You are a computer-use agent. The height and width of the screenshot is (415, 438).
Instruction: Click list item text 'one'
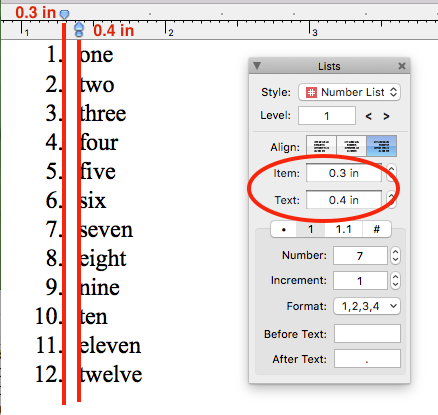[x=97, y=55]
